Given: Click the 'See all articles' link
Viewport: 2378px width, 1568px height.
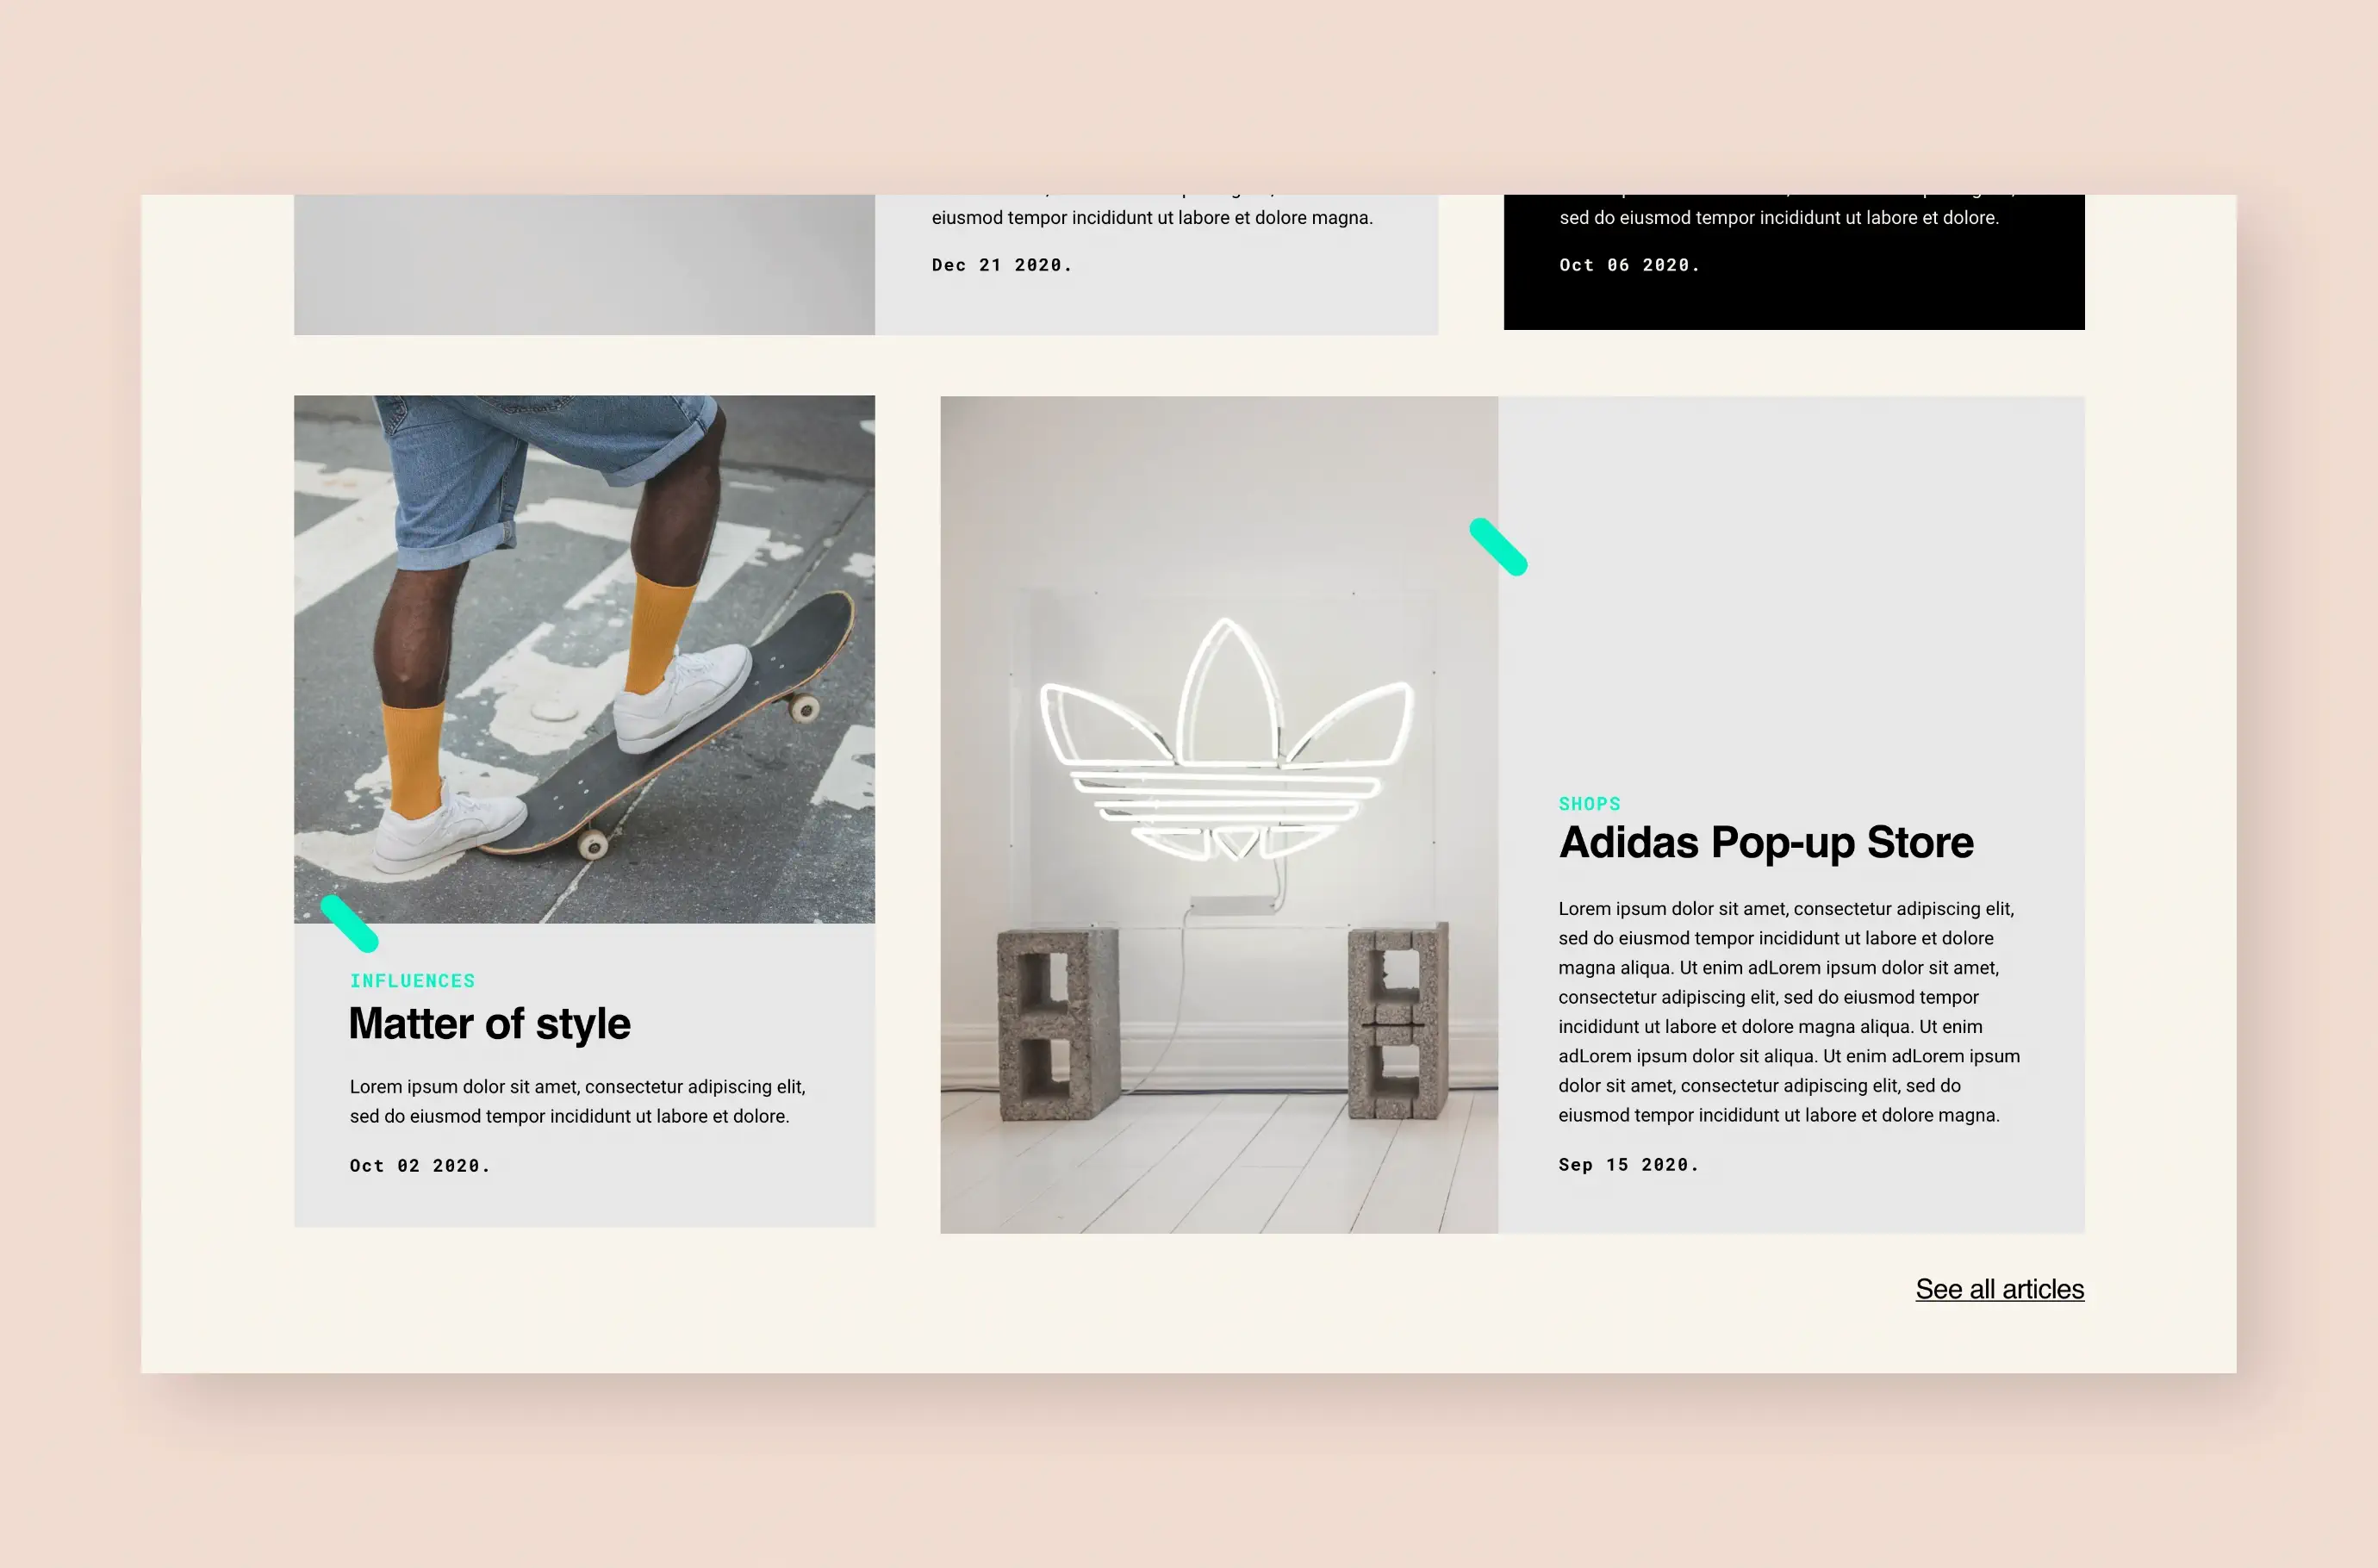Looking at the screenshot, I should tap(1999, 1289).
